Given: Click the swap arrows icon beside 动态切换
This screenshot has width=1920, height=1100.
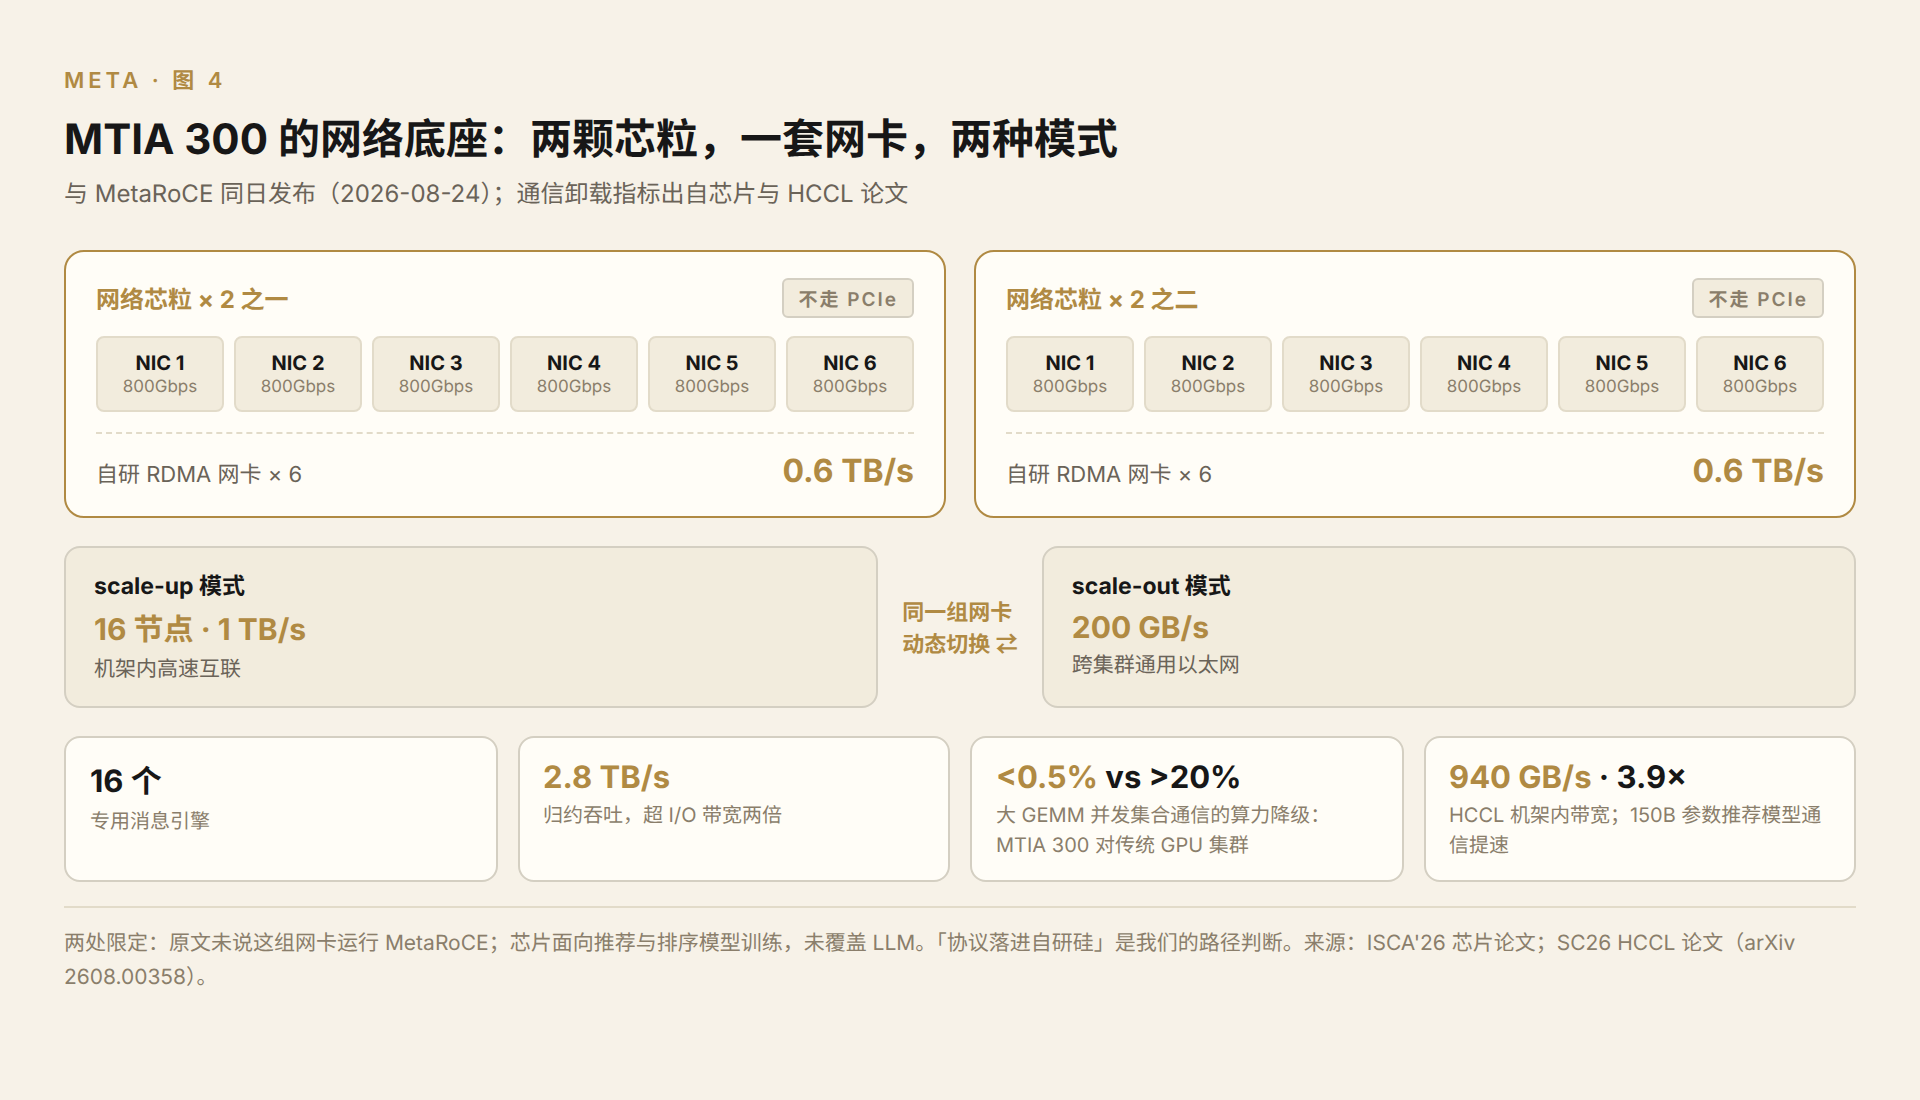Looking at the screenshot, I should pyautogui.click(x=1007, y=644).
